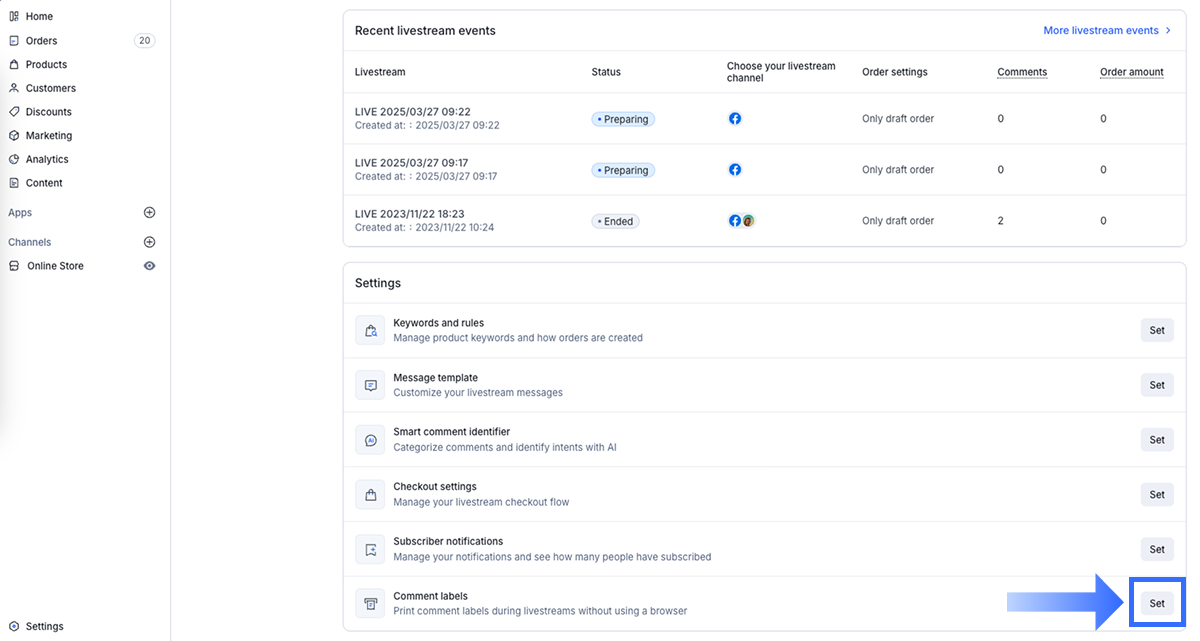The height and width of the screenshot is (641, 1200).
Task: Click the Comments column header
Action: (x=1022, y=72)
